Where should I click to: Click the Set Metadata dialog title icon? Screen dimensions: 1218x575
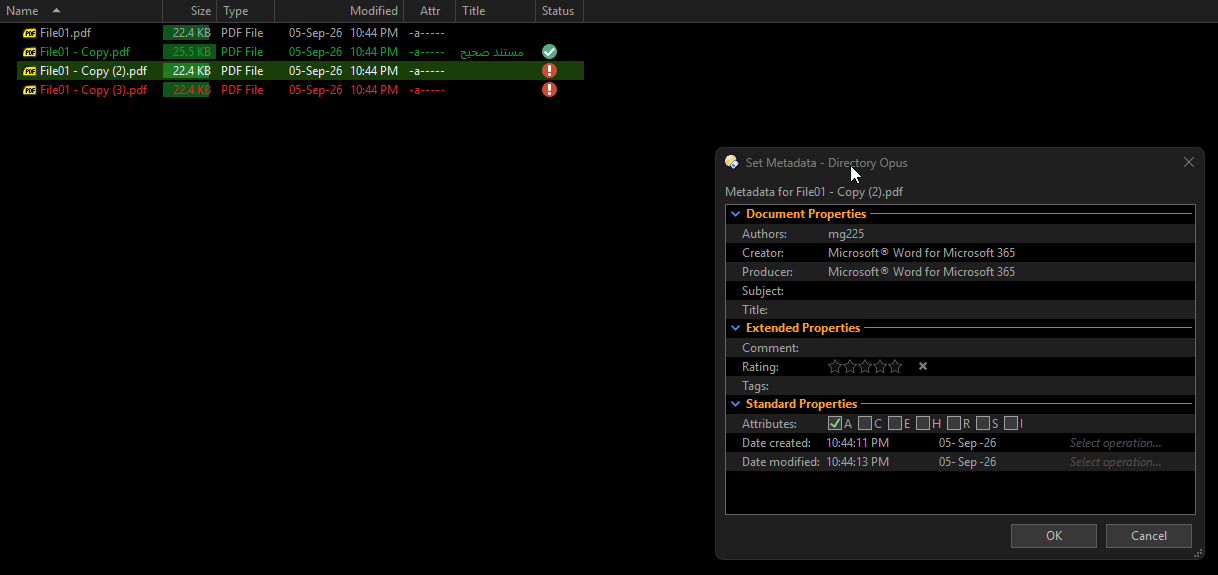(732, 162)
